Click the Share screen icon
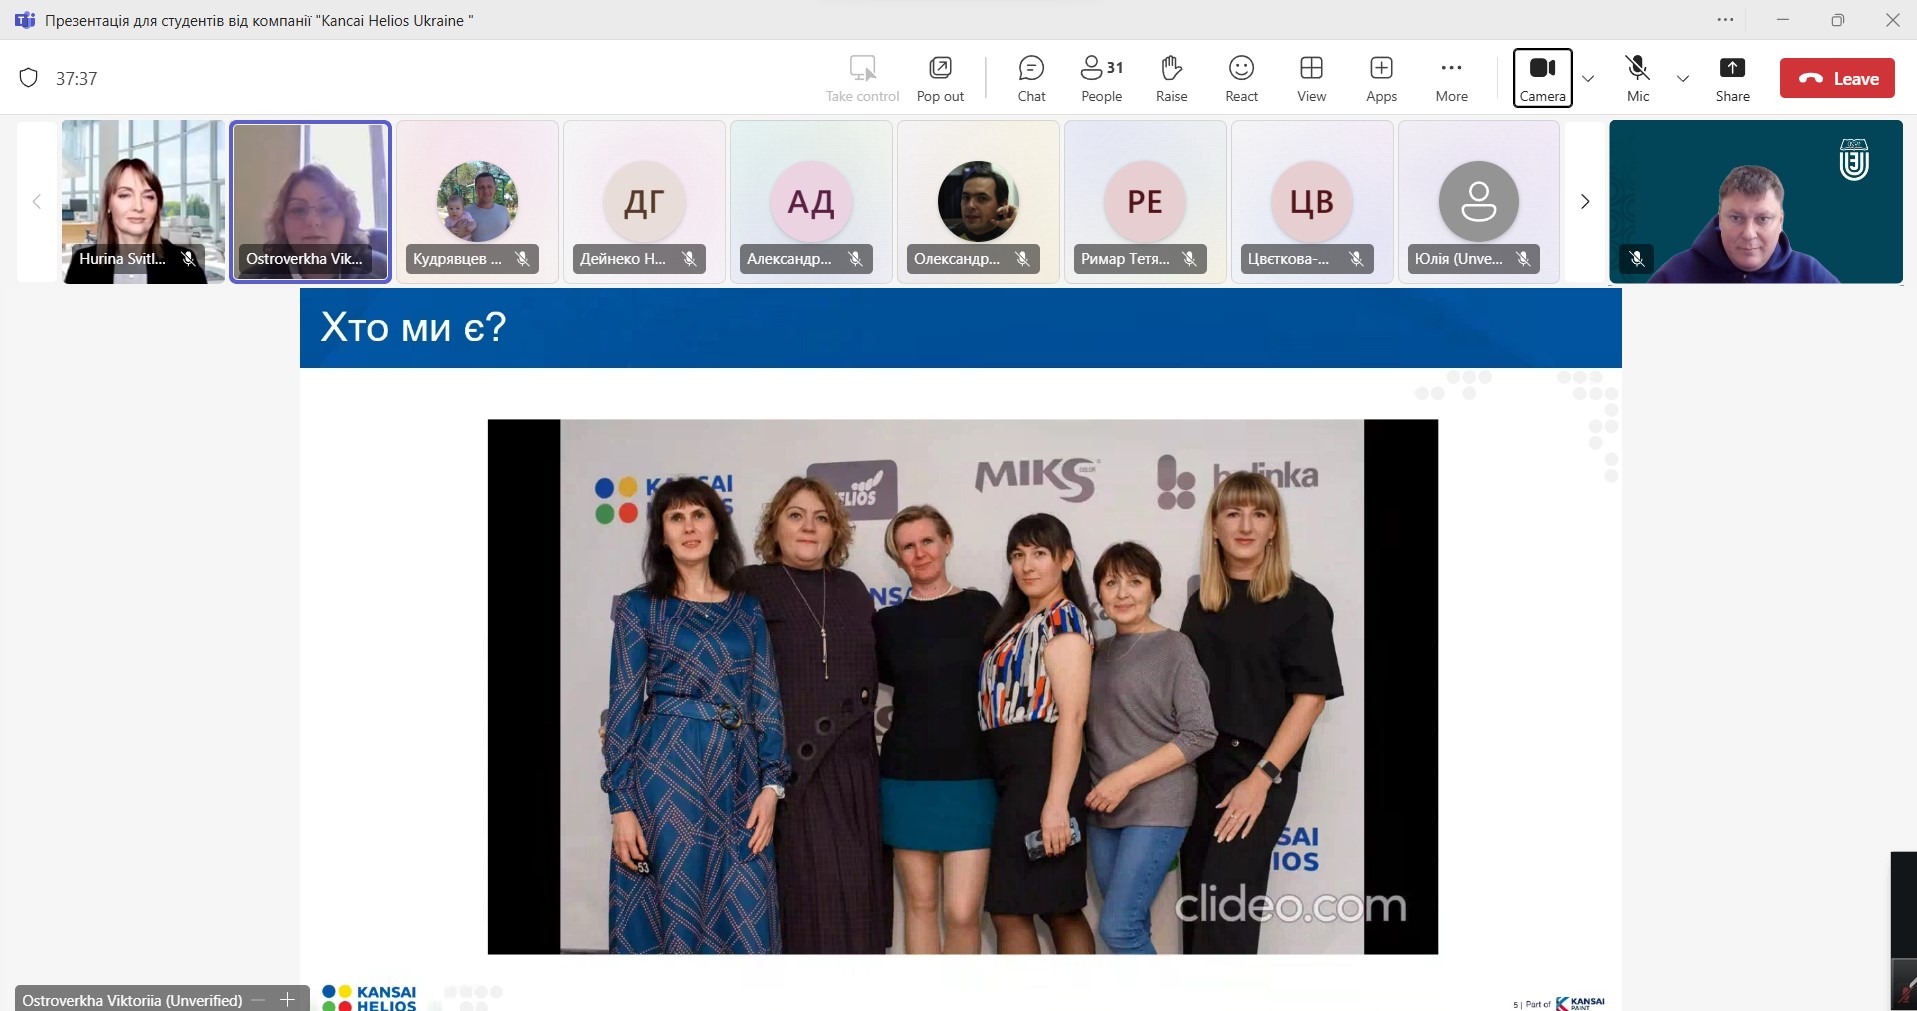The image size is (1917, 1011). coord(1732,78)
